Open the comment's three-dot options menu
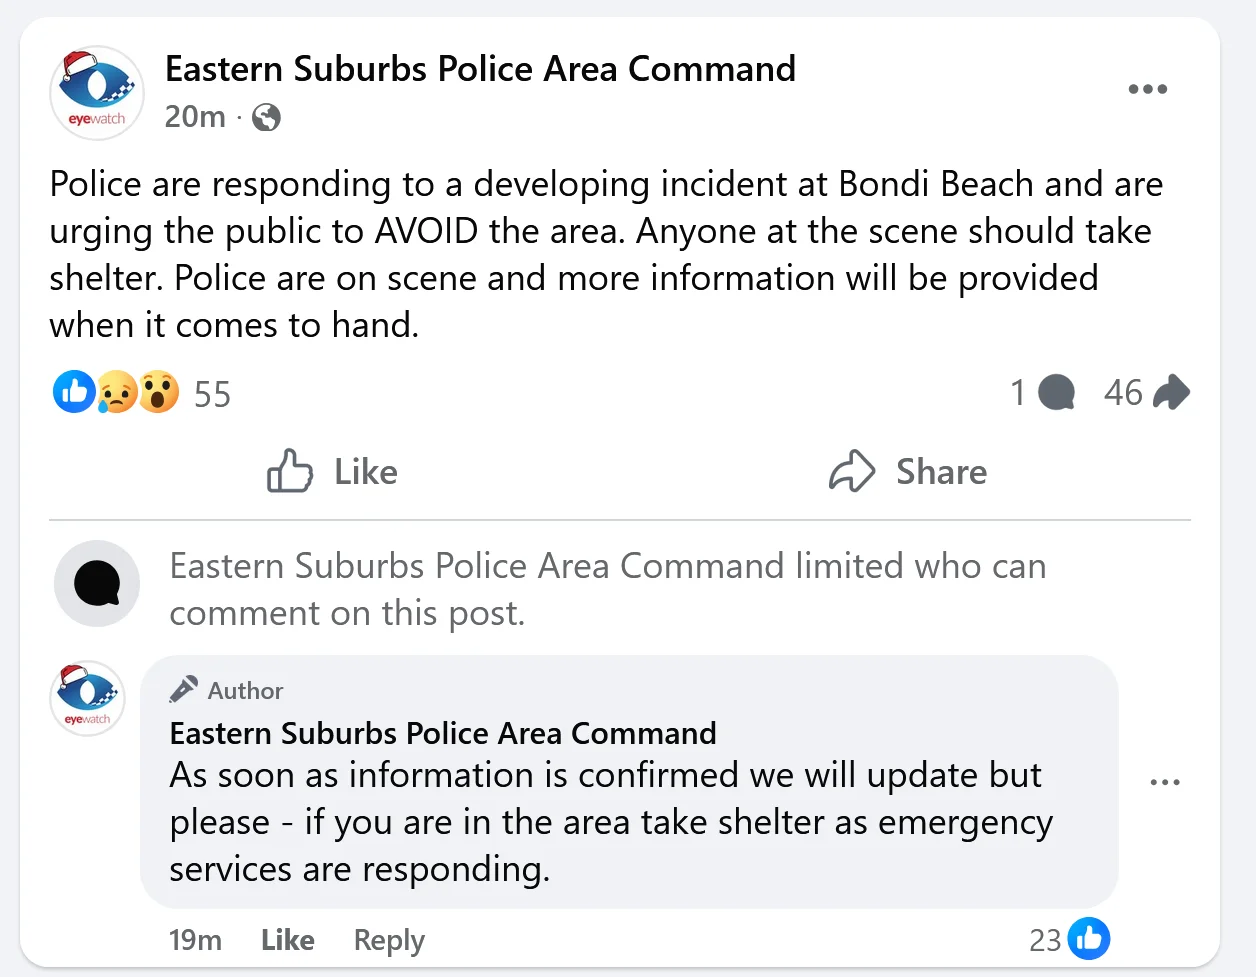Image resolution: width=1256 pixels, height=977 pixels. pos(1165,782)
